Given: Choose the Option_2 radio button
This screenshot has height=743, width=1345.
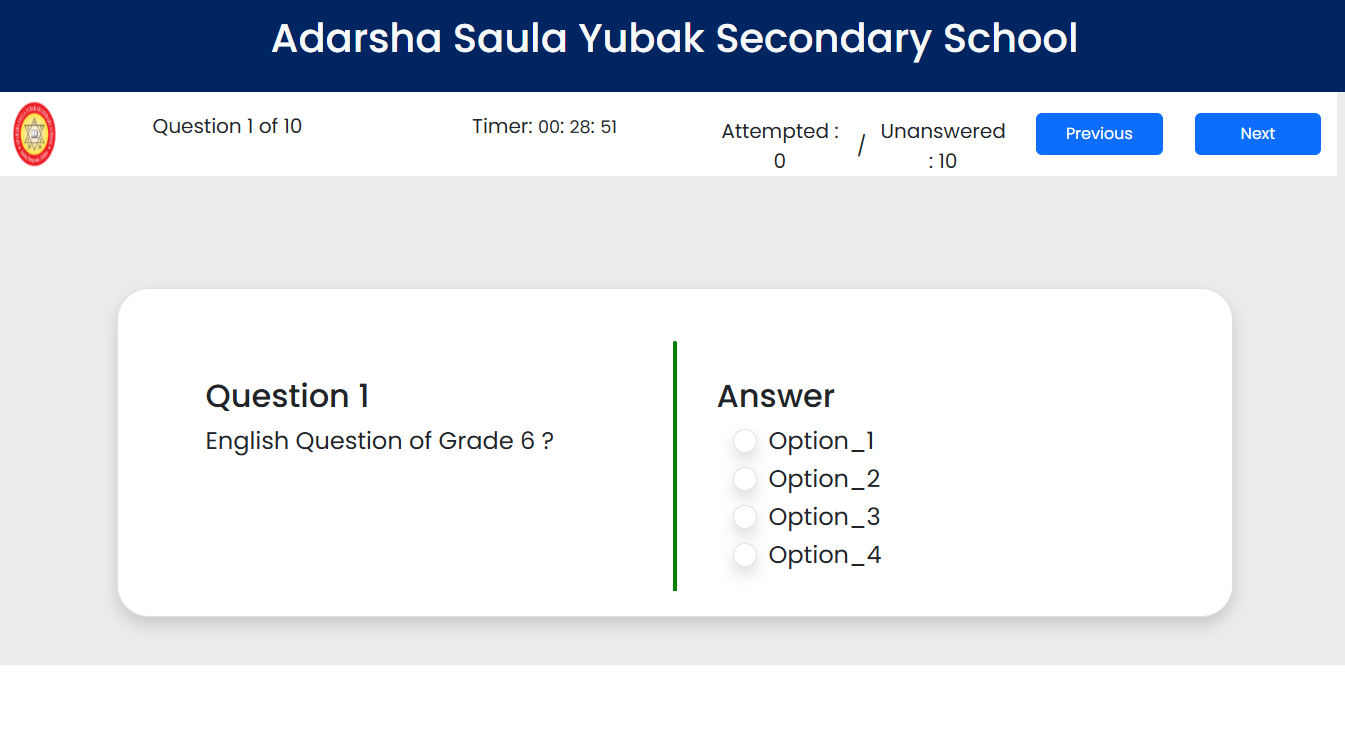Looking at the screenshot, I should 745,479.
